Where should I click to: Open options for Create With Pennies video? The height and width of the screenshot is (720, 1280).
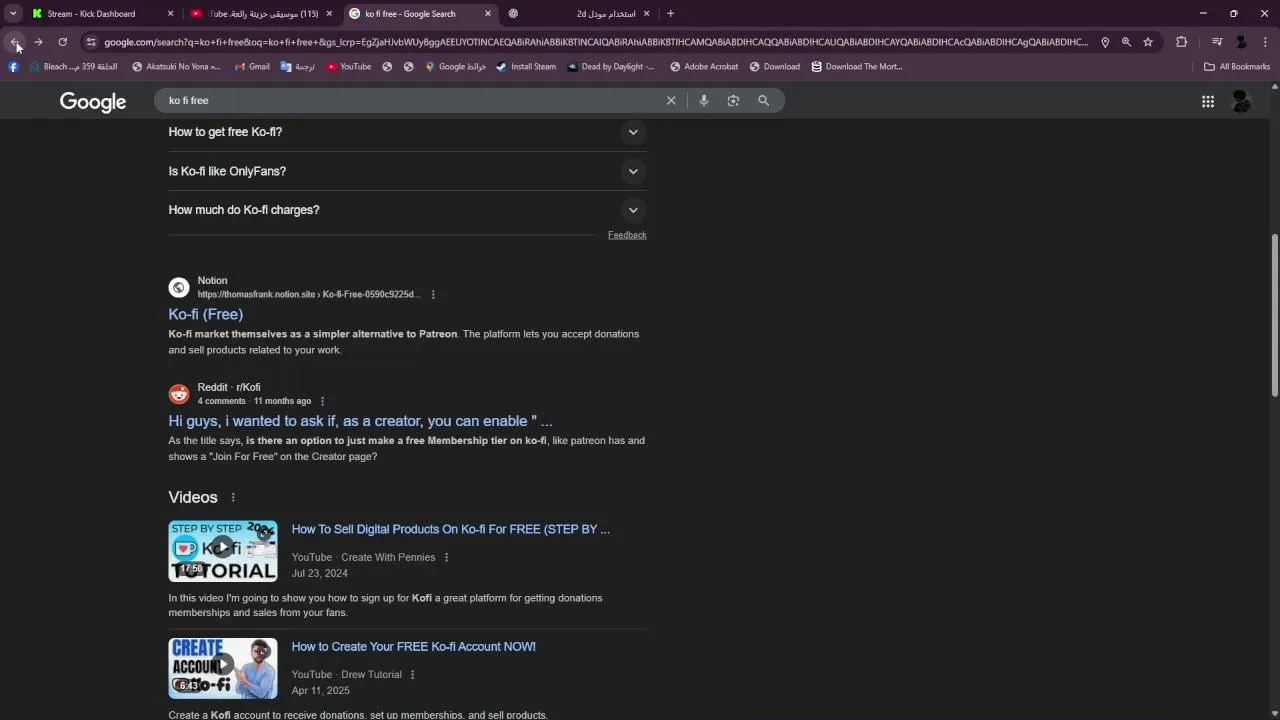tap(446, 558)
